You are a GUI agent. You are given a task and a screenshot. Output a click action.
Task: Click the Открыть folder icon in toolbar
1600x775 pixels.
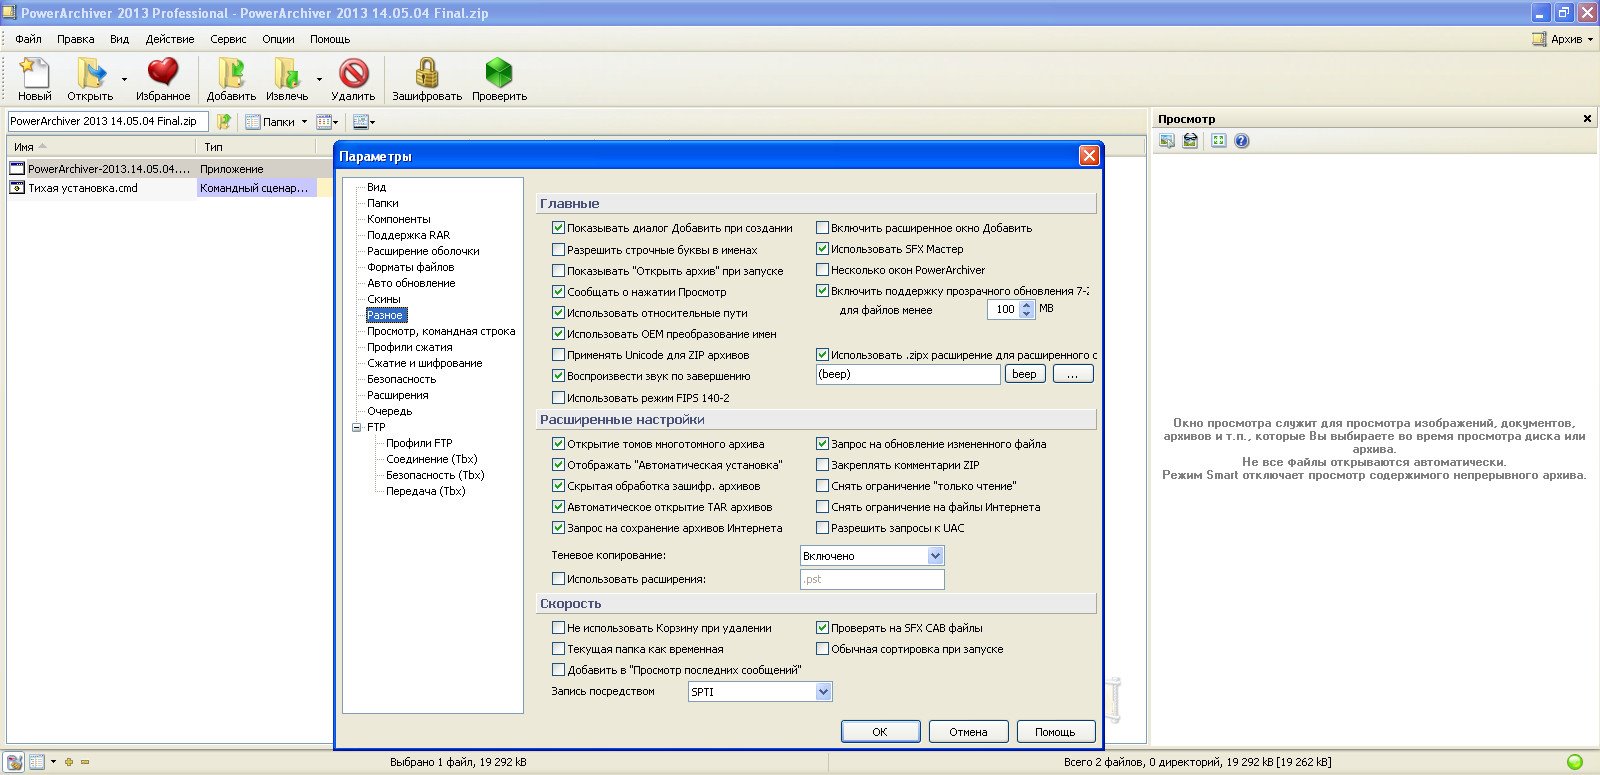(91, 73)
